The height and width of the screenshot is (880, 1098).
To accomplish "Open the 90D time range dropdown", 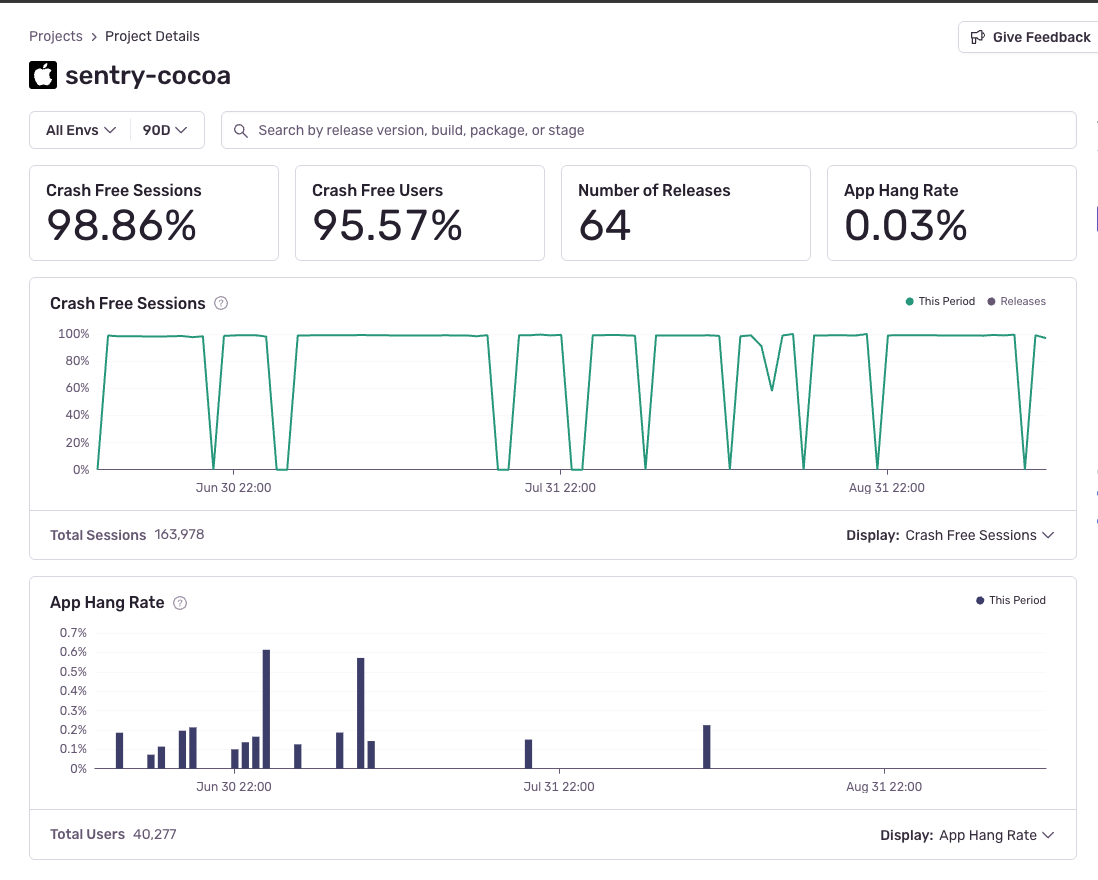I will pyautogui.click(x=165, y=130).
